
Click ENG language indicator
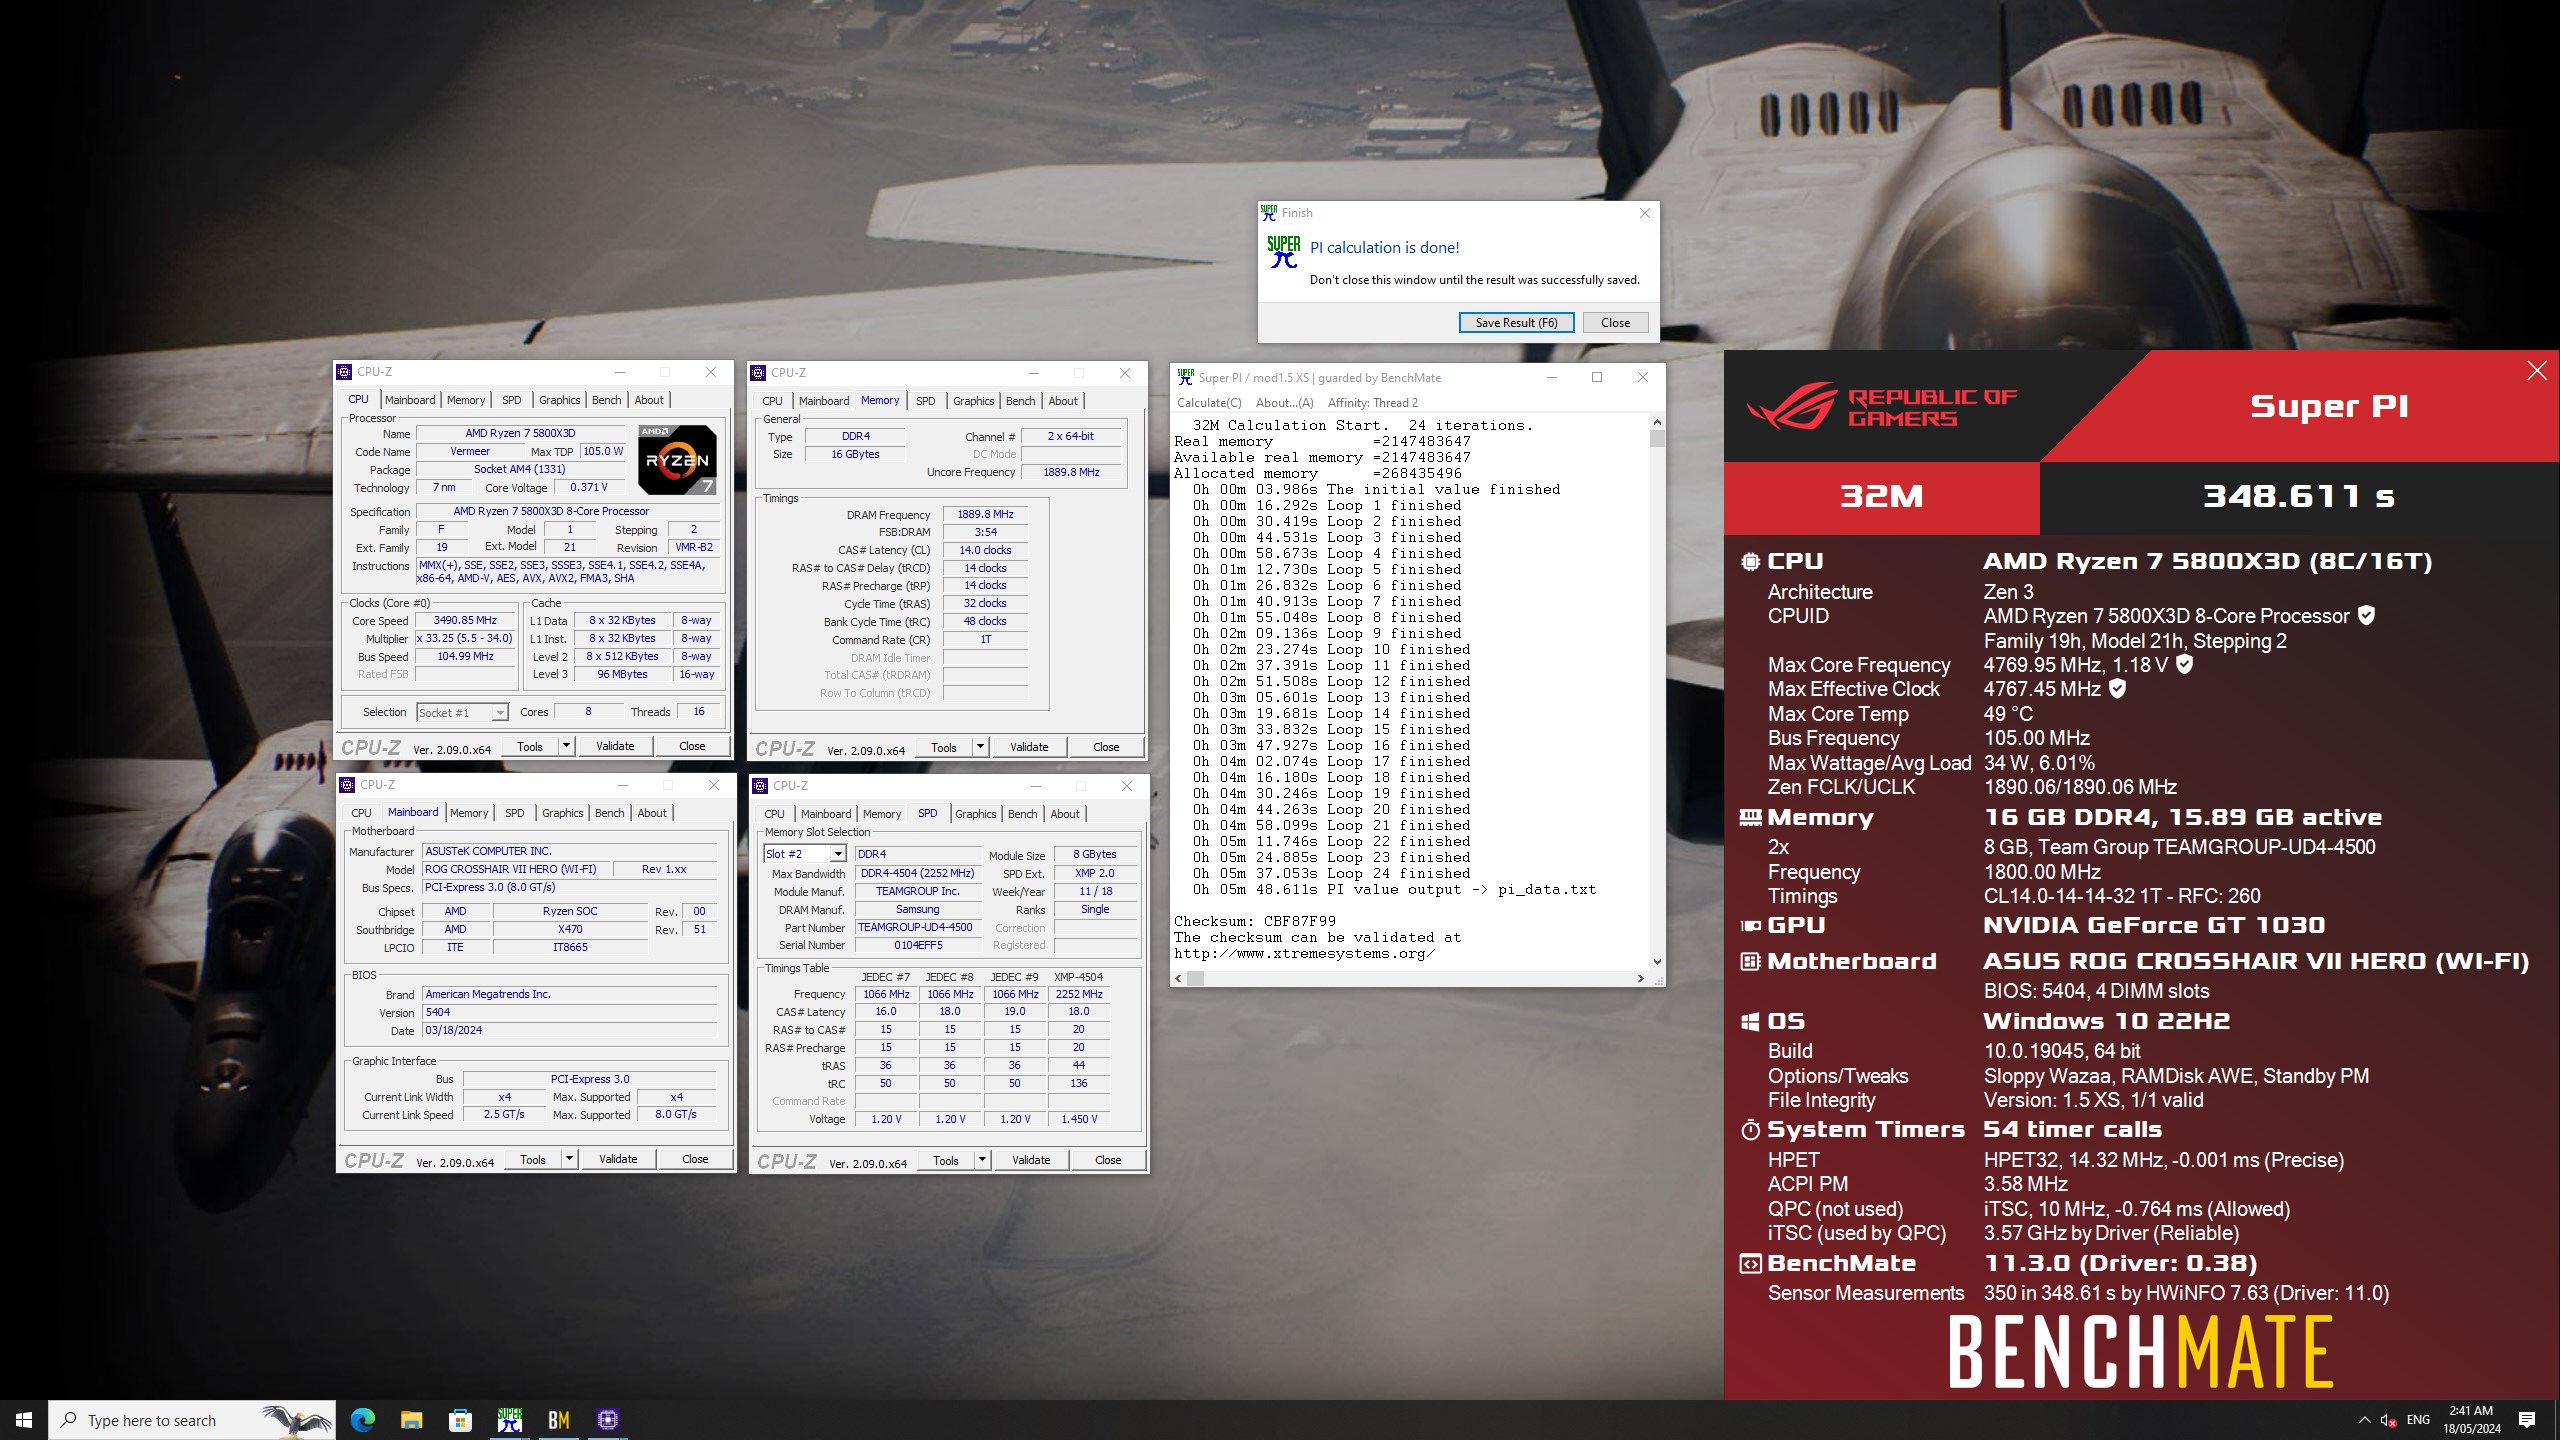[x=2418, y=1420]
